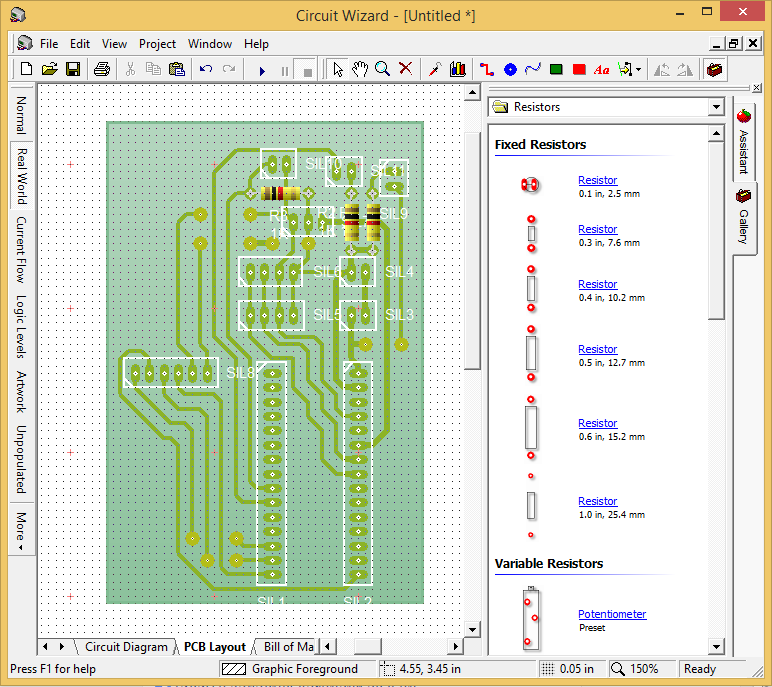This screenshot has width=772, height=687.
Task: Select the probe tool
Action: [435, 69]
